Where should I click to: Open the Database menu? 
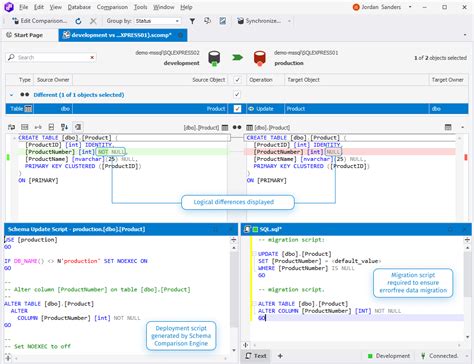click(79, 7)
